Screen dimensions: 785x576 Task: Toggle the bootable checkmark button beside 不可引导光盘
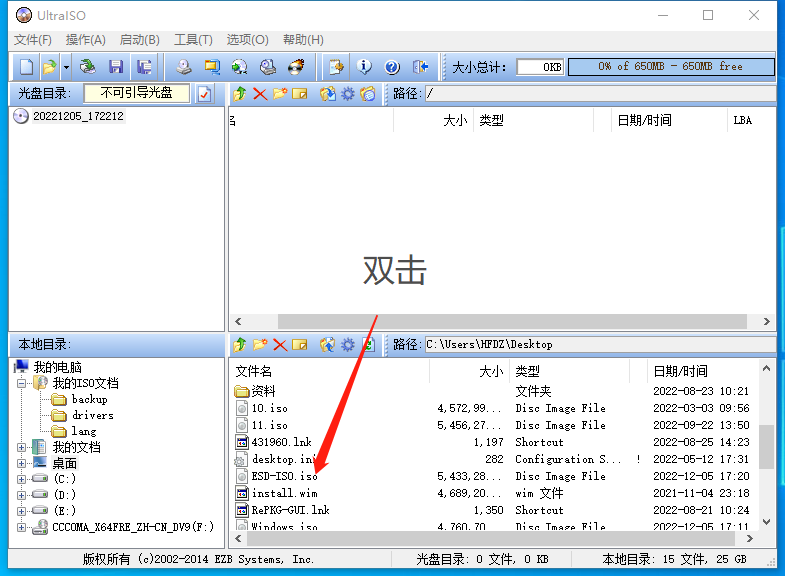205,94
